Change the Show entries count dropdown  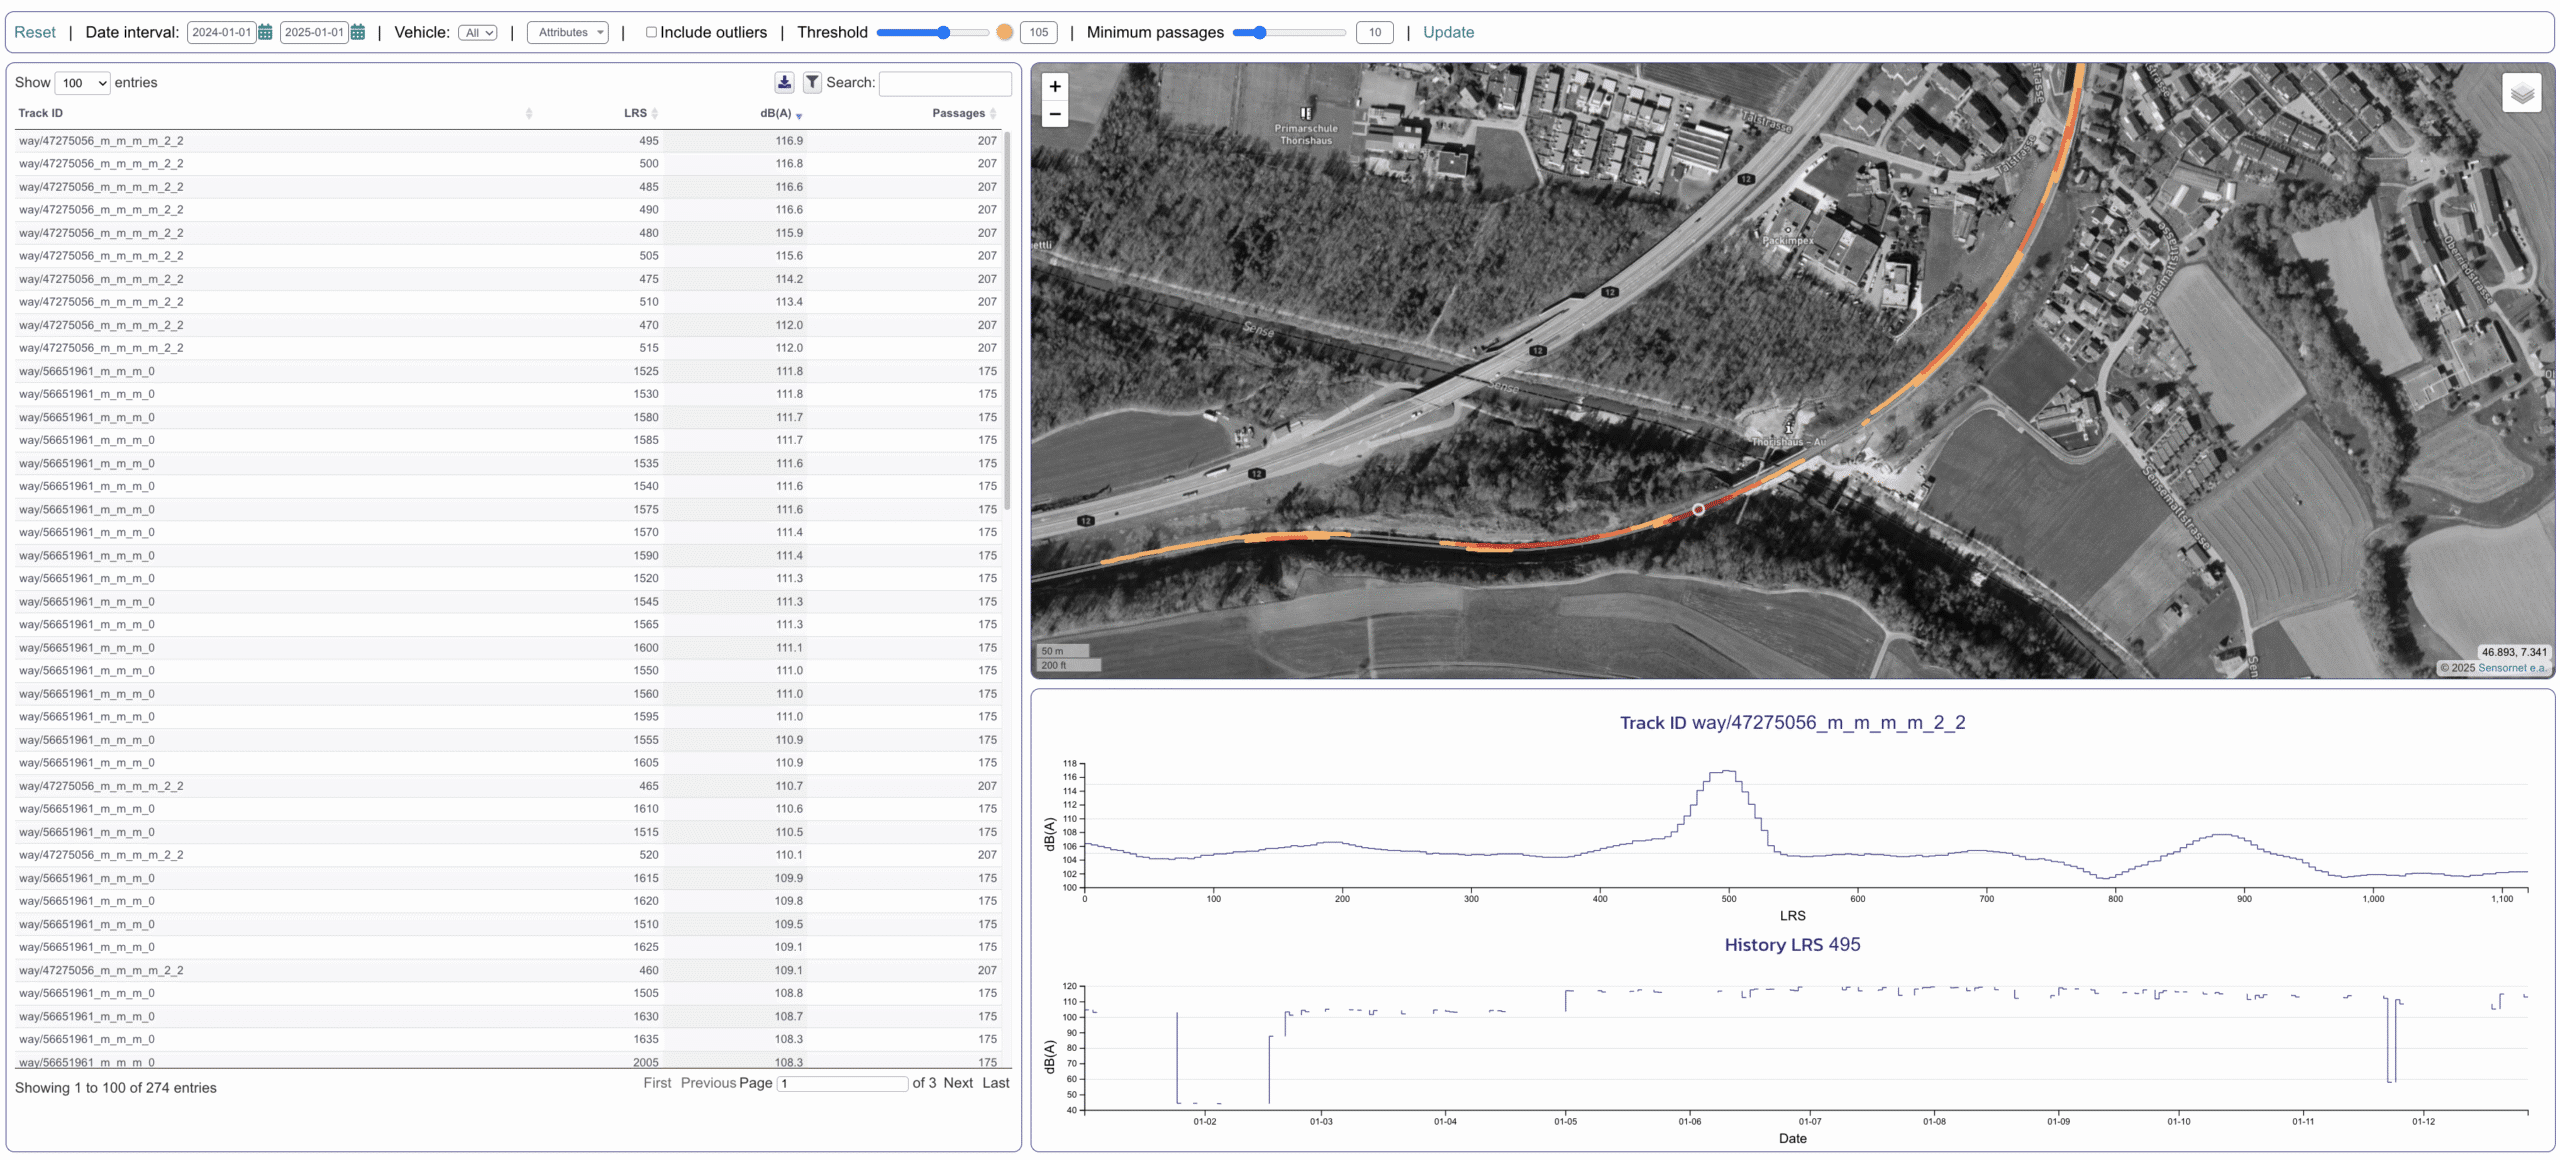click(x=82, y=83)
